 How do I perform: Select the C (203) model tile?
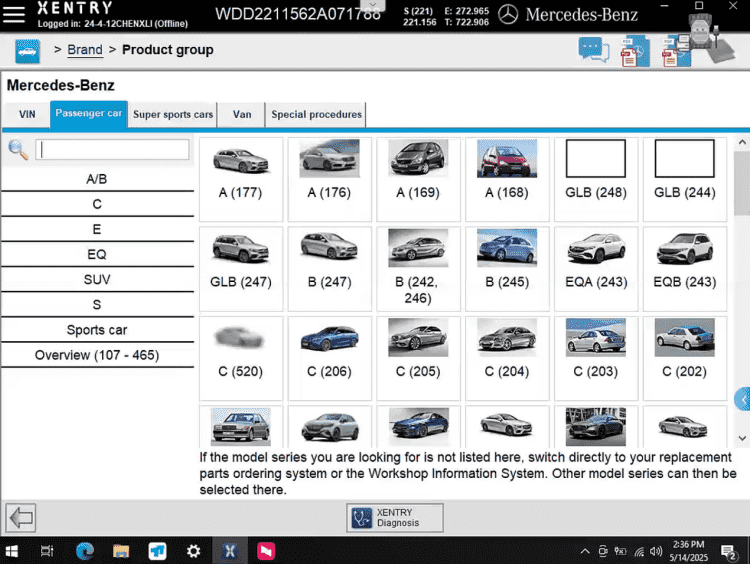click(x=596, y=359)
